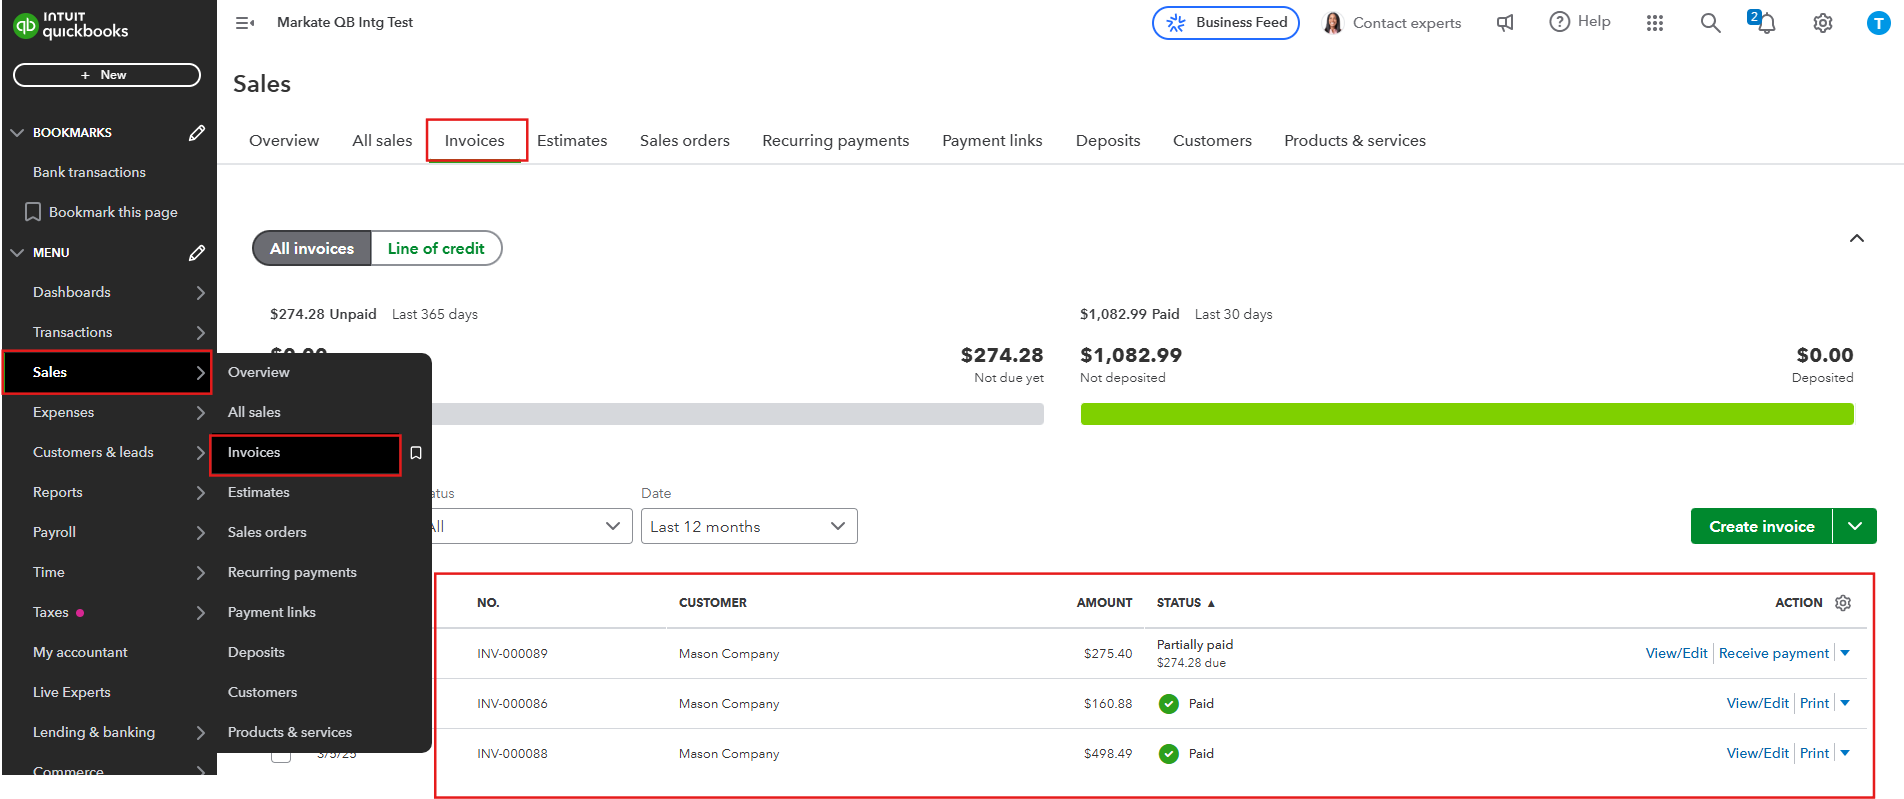Click Print for INV-000088
Viewport: 1904px width, 799px height.
point(1814,753)
